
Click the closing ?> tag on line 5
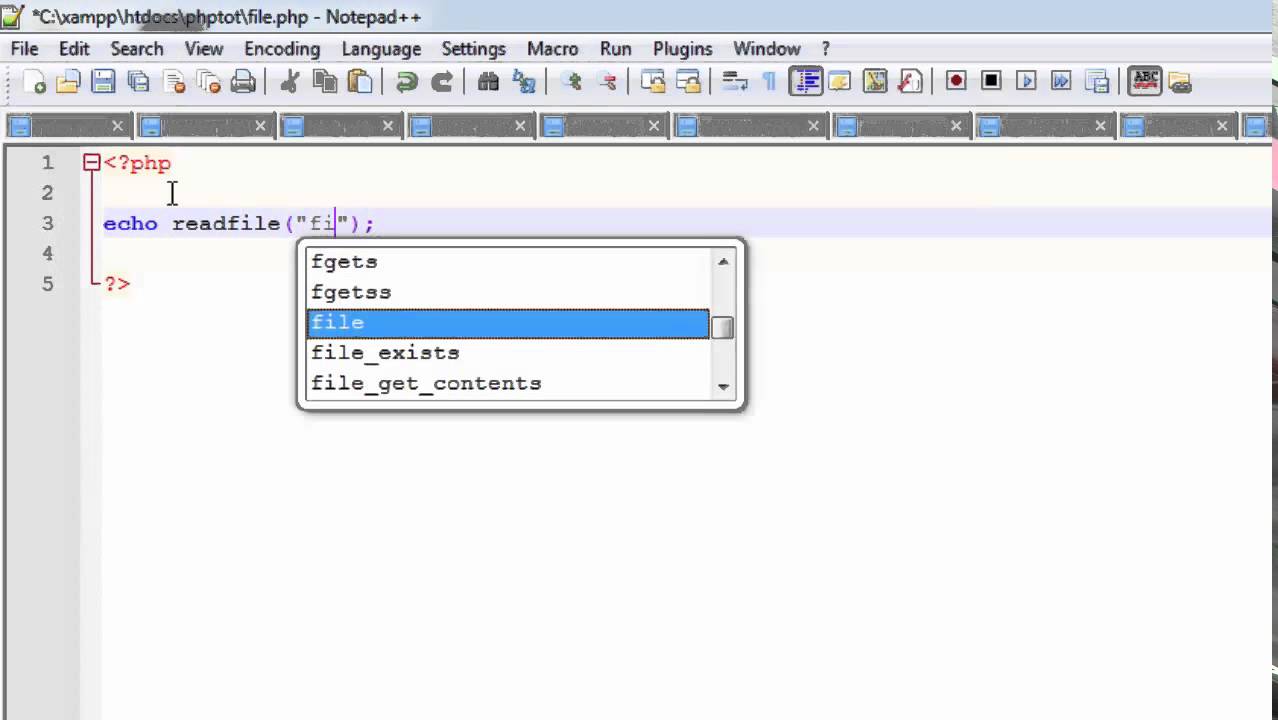coord(117,284)
